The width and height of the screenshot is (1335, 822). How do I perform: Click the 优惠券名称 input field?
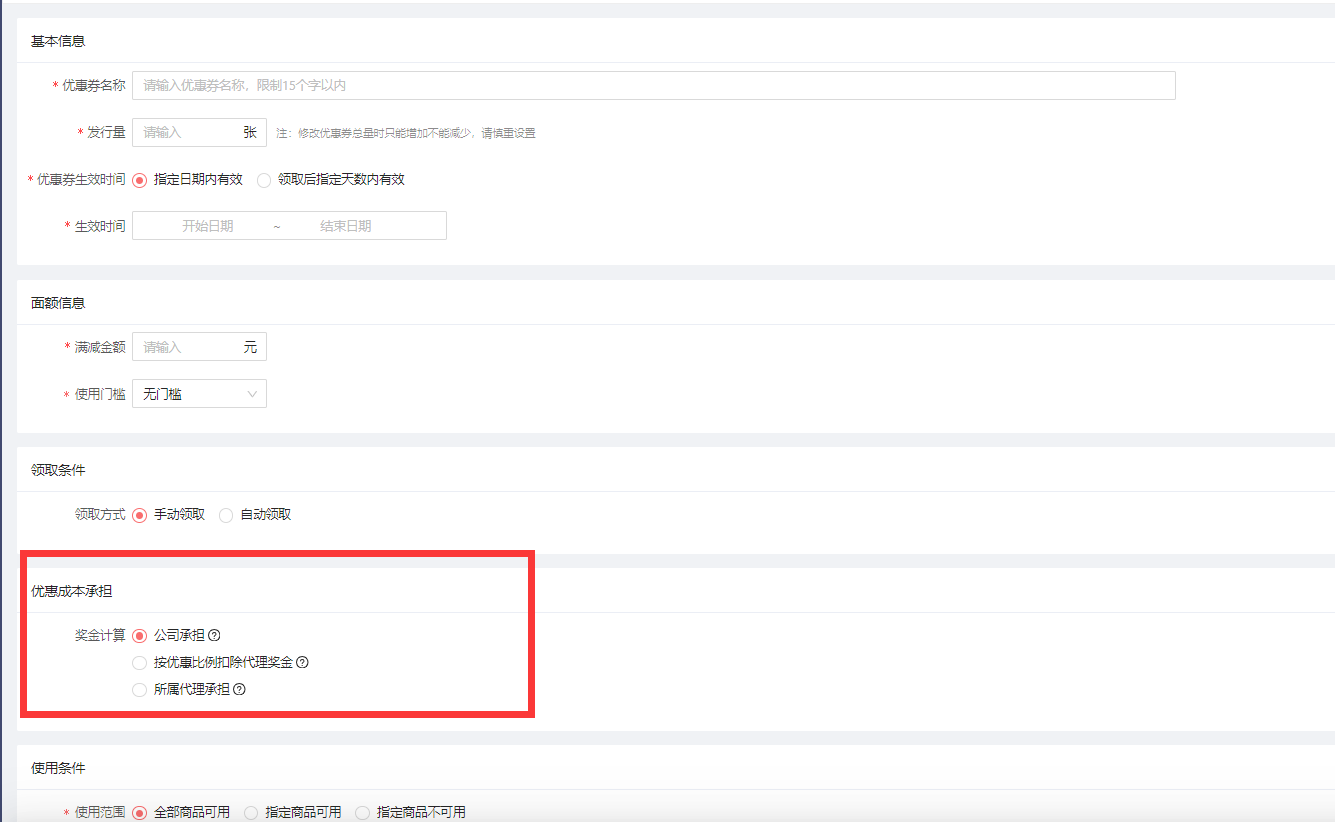click(653, 86)
